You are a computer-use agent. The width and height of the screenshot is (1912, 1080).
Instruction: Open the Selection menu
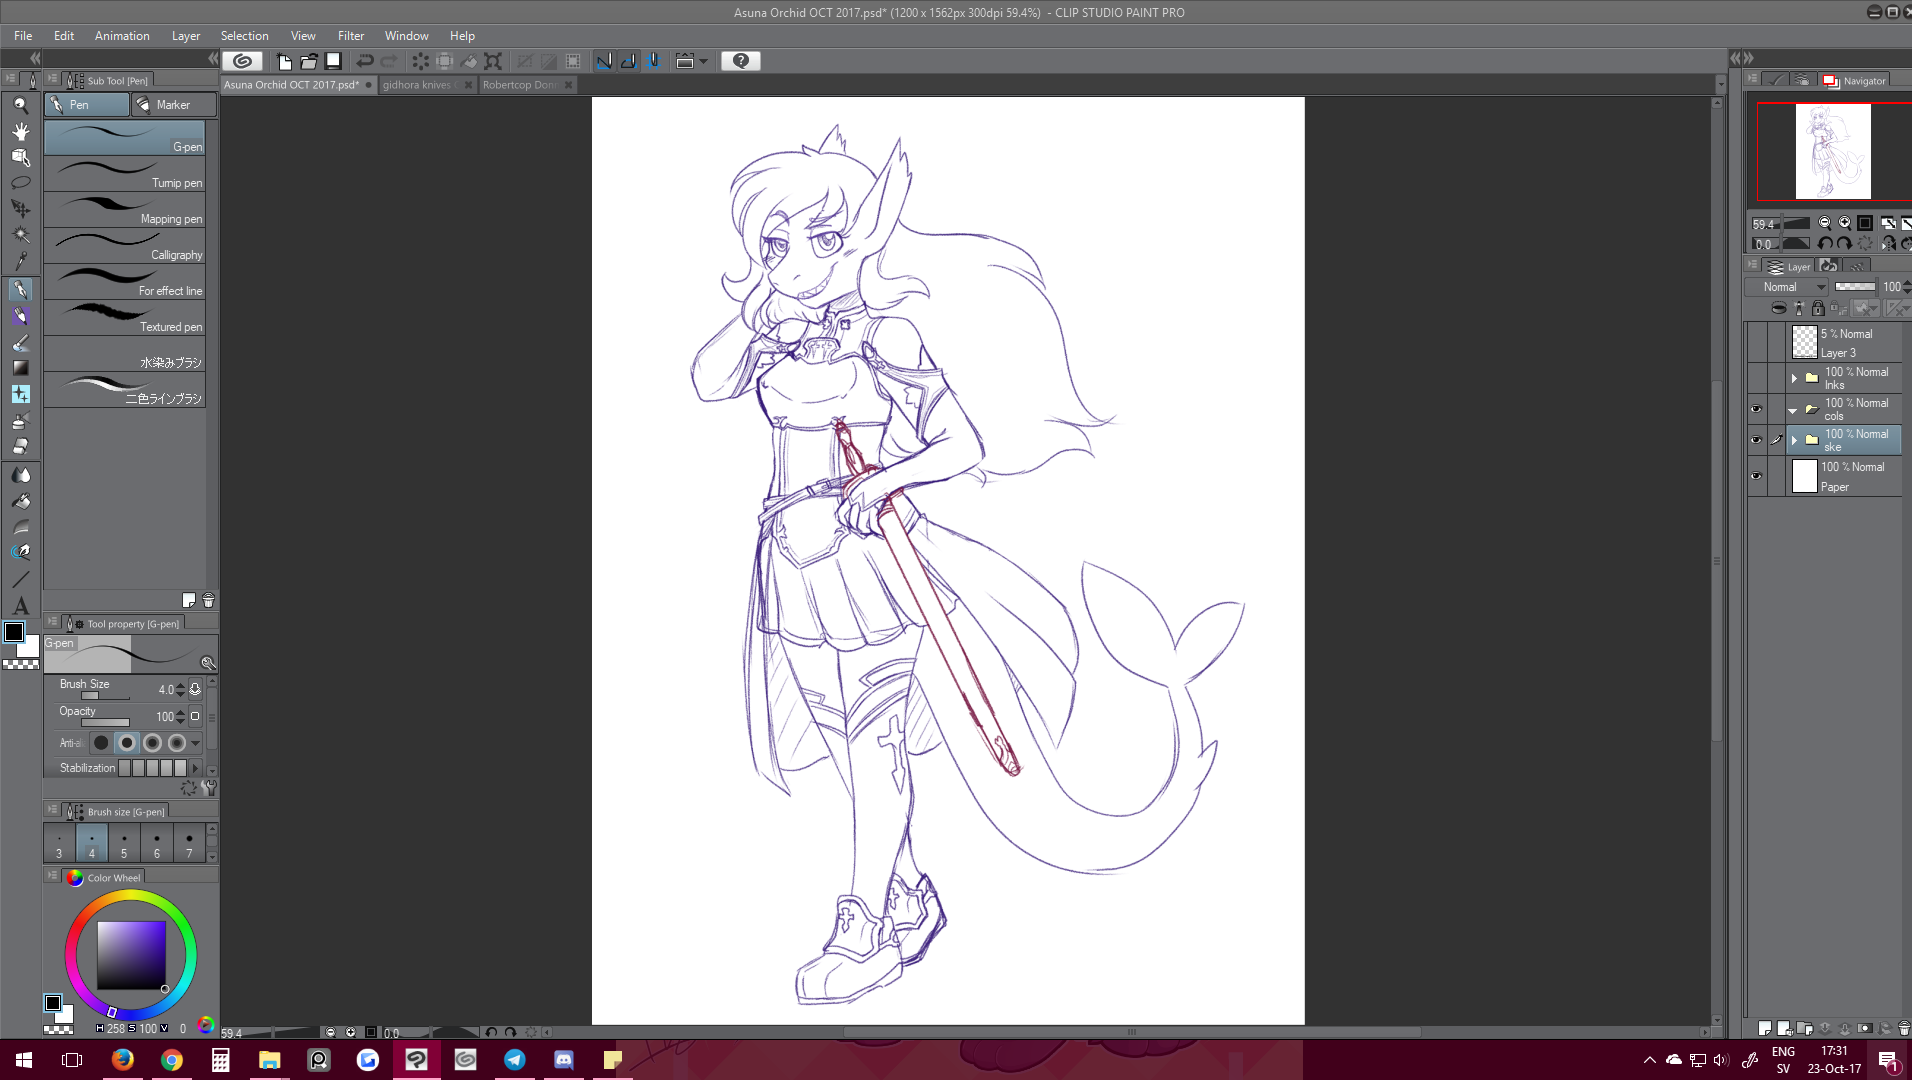245,35
